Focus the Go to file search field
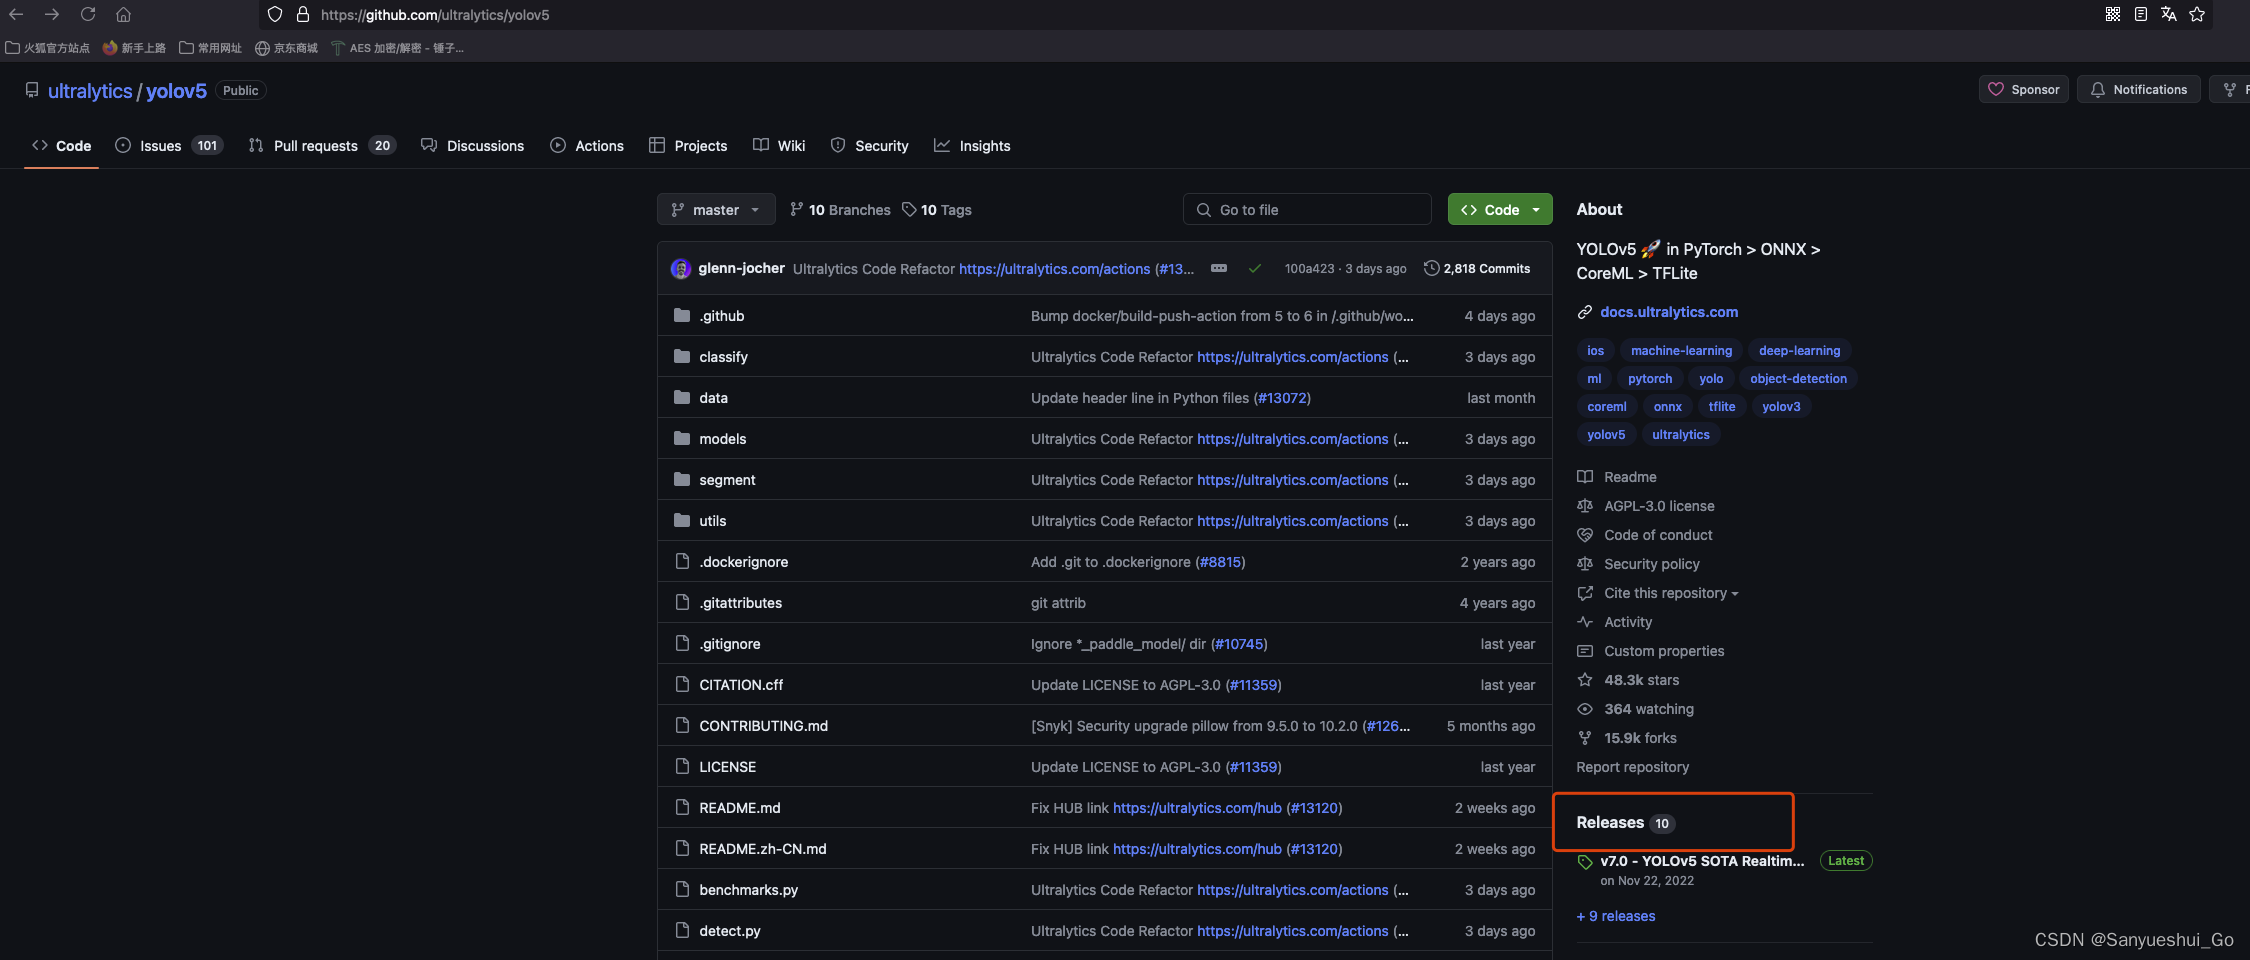Viewport: 2250px width, 960px height. [x=1307, y=209]
